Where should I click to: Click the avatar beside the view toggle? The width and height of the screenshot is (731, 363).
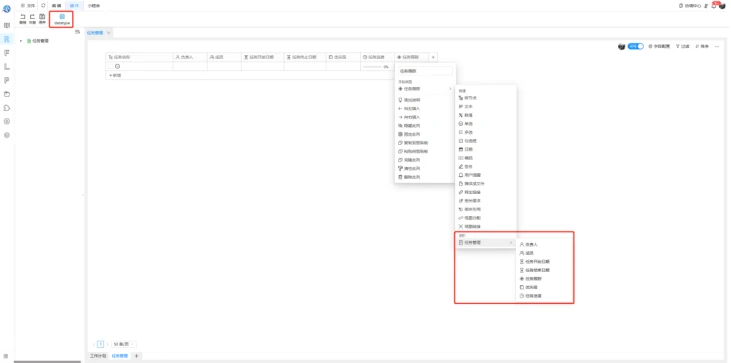click(x=621, y=47)
